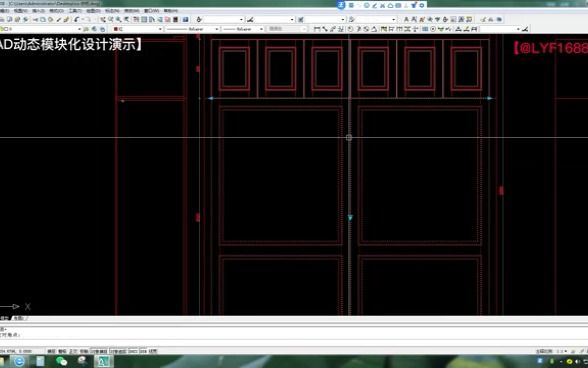This screenshot has width=588, height=368.
Task: Expand the layer selection dropdown
Action: click(x=41, y=29)
